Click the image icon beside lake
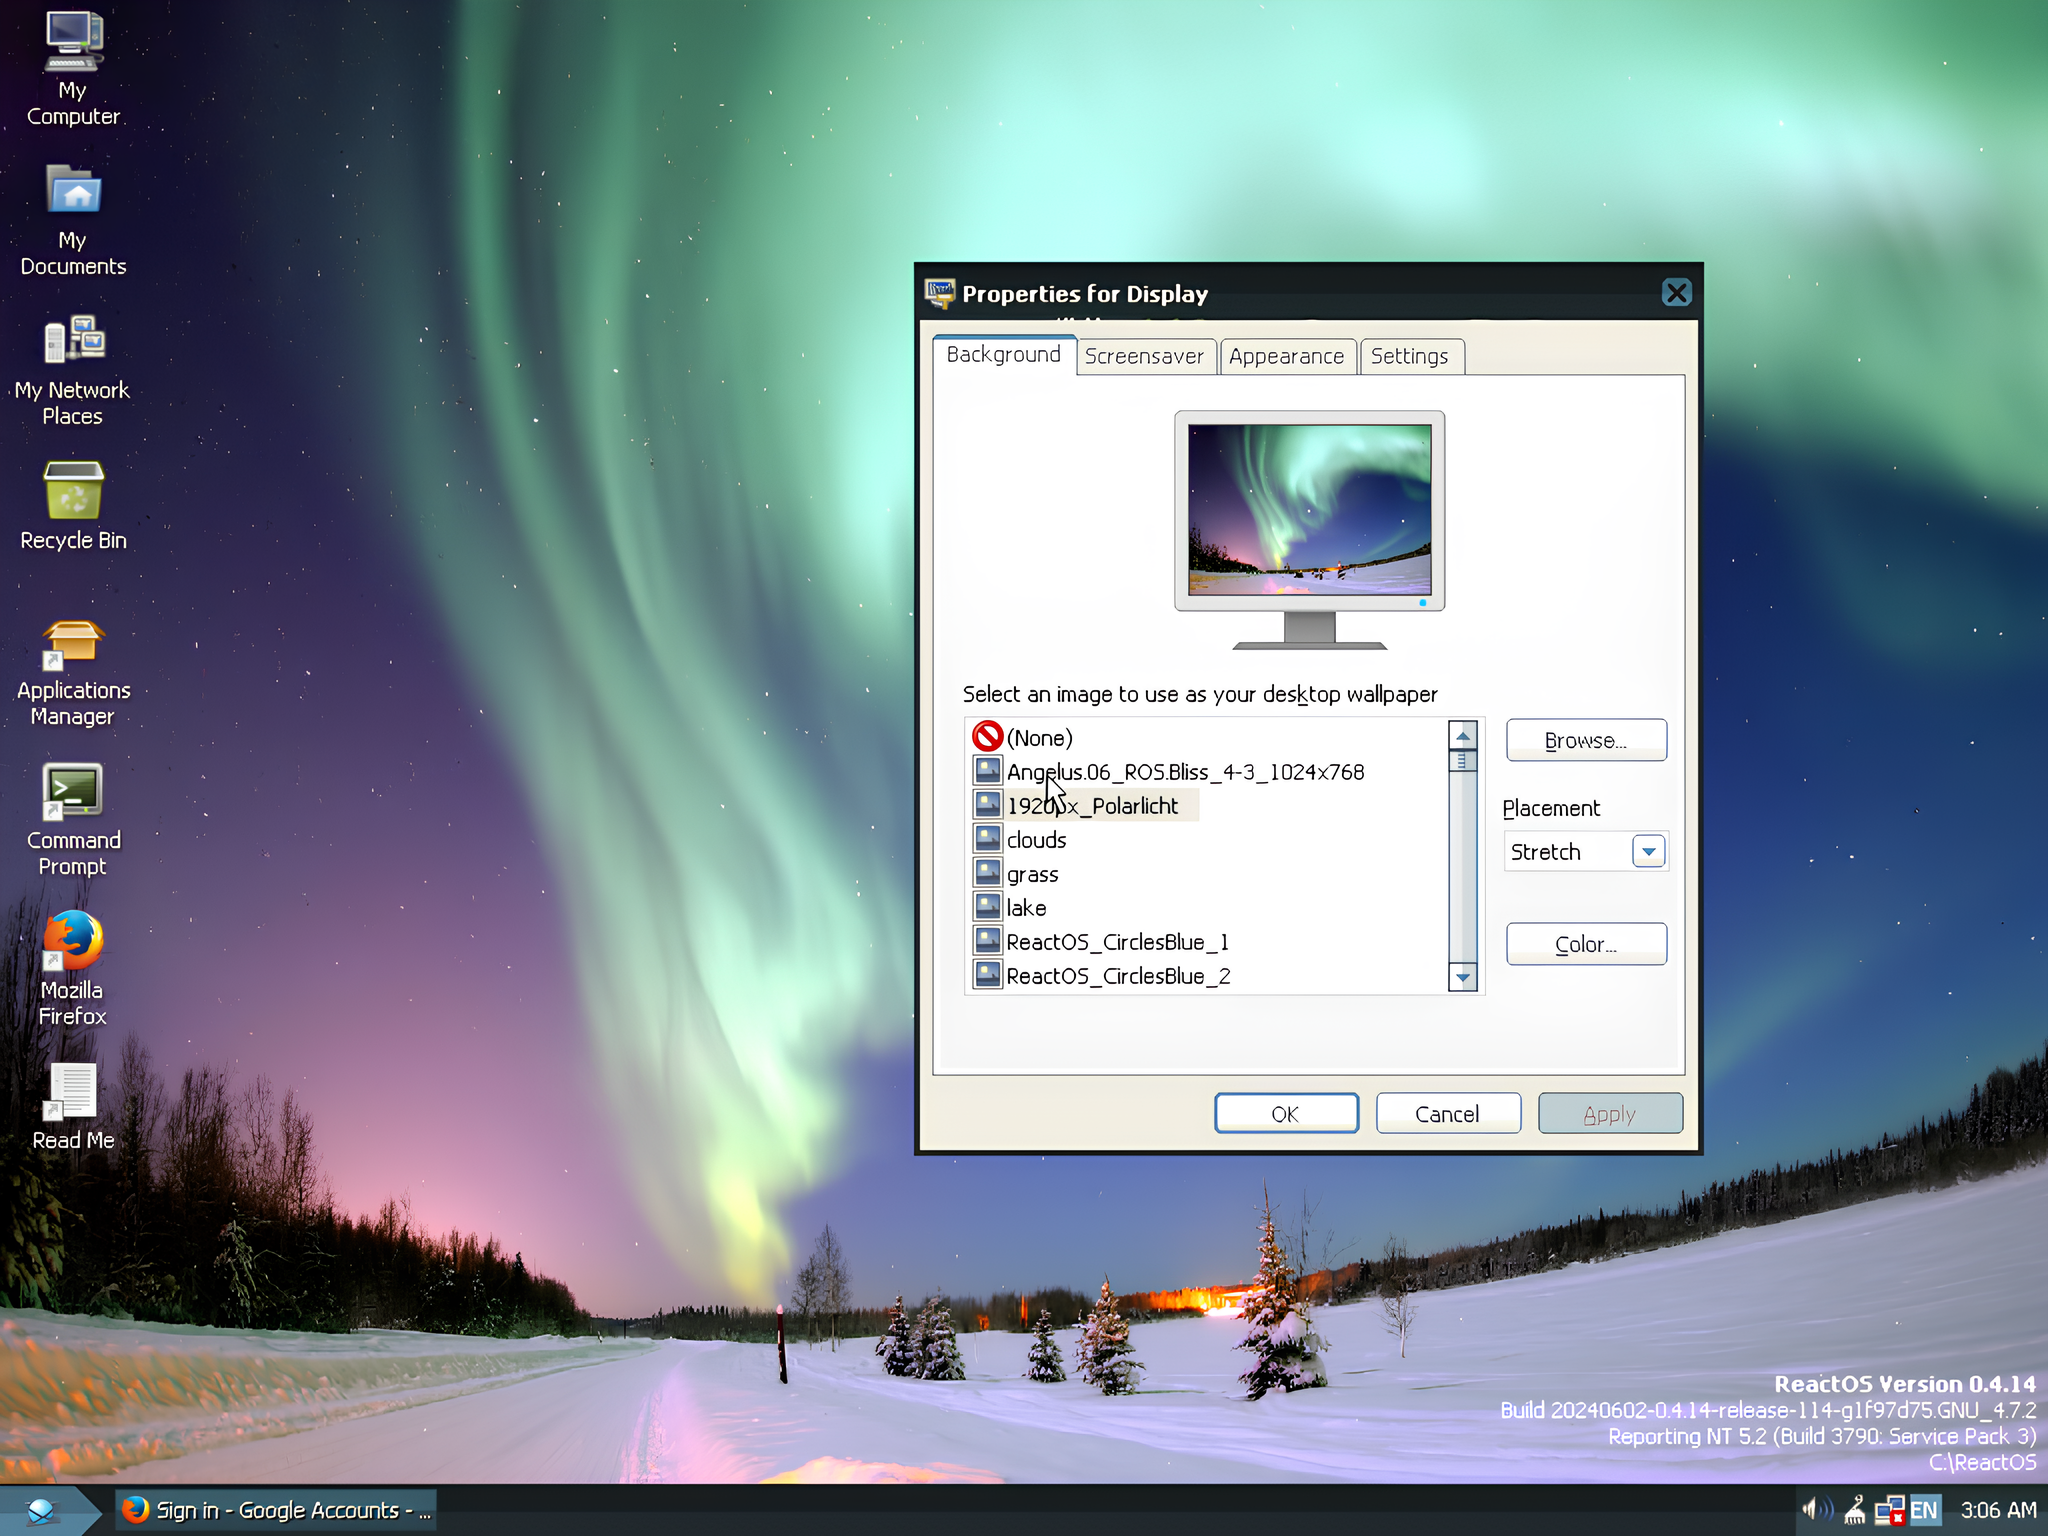2048x1536 pixels. (988, 907)
